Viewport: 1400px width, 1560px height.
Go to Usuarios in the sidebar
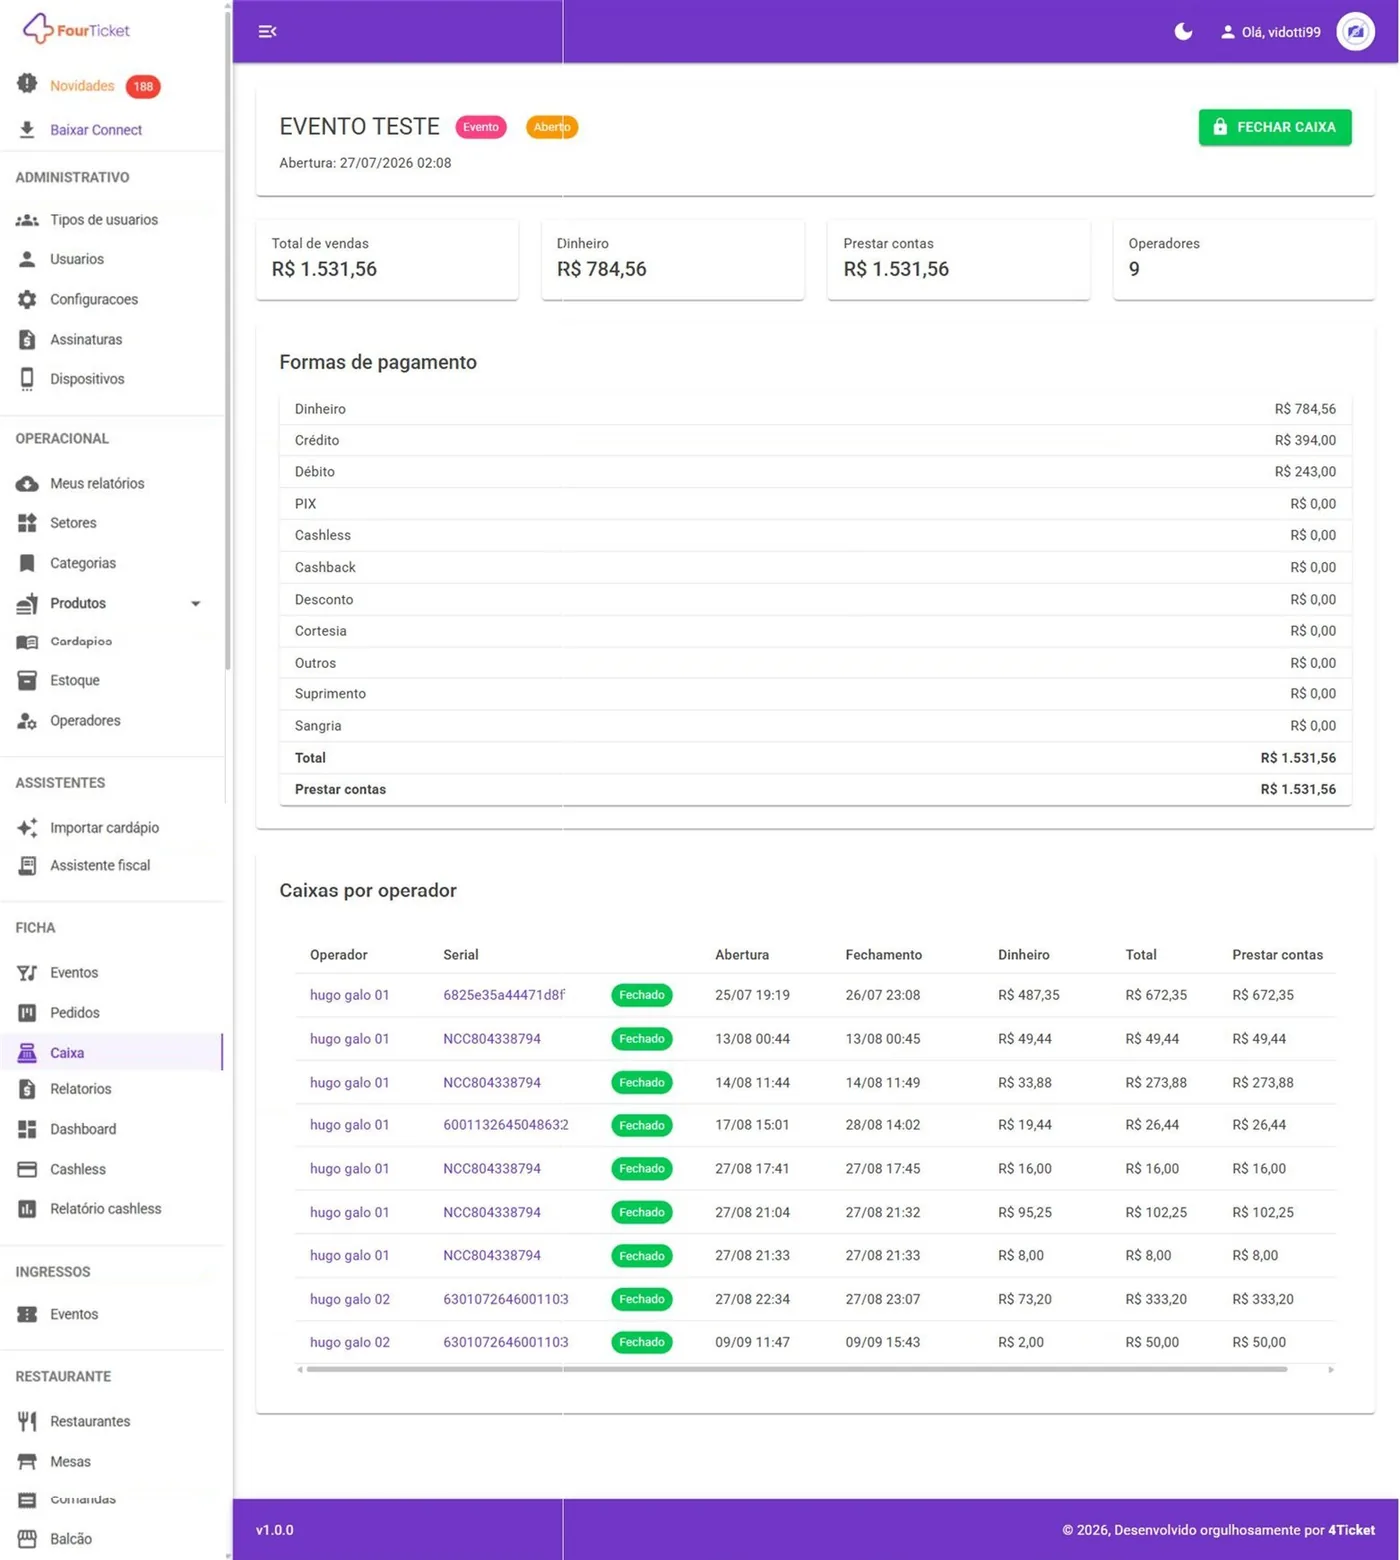click(77, 259)
